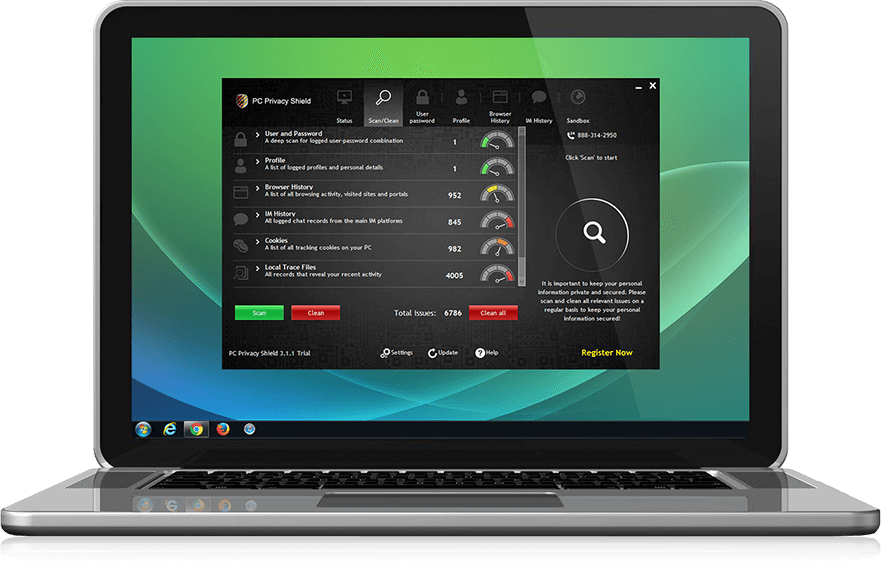Click the 'Click Scan to start' text
Viewport: 881px width, 563px height.
coord(591,158)
